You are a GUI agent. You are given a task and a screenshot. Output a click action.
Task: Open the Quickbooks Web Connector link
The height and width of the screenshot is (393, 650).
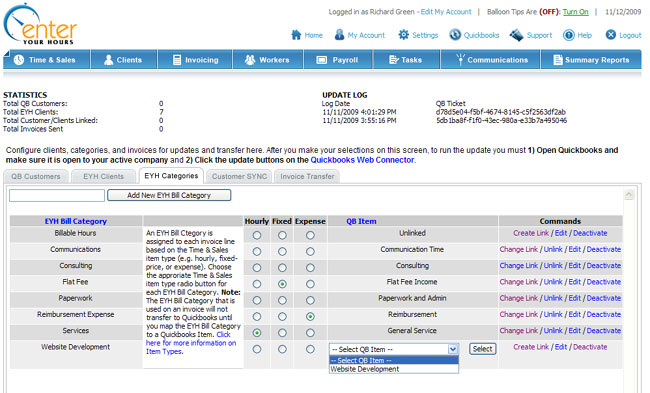coord(362,160)
